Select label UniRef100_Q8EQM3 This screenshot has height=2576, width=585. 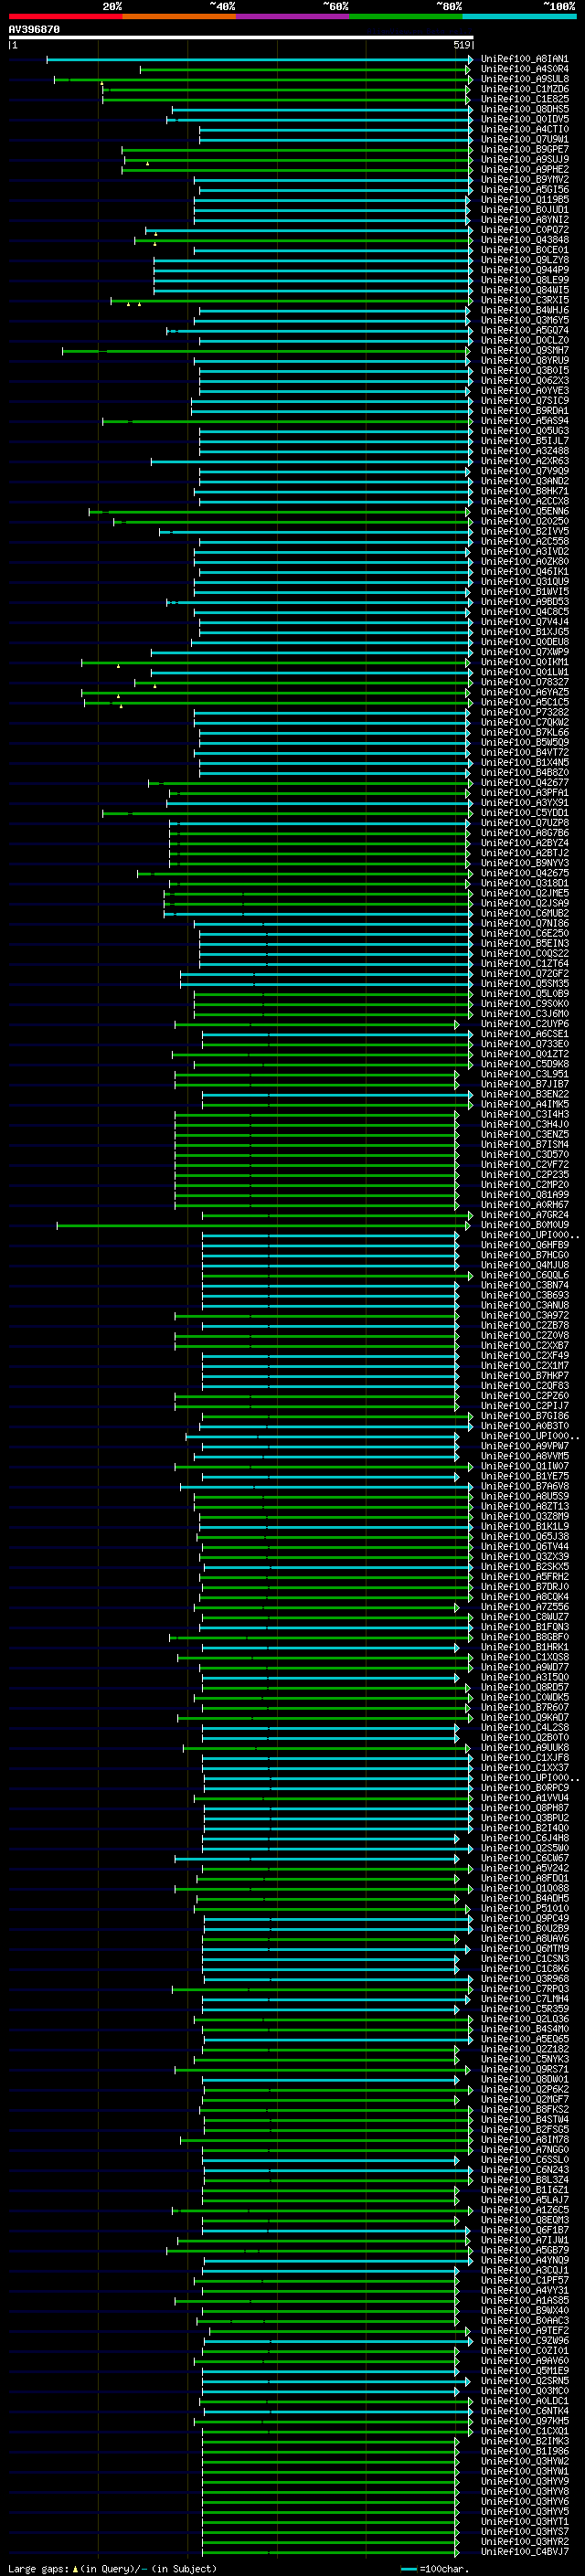click(525, 2220)
